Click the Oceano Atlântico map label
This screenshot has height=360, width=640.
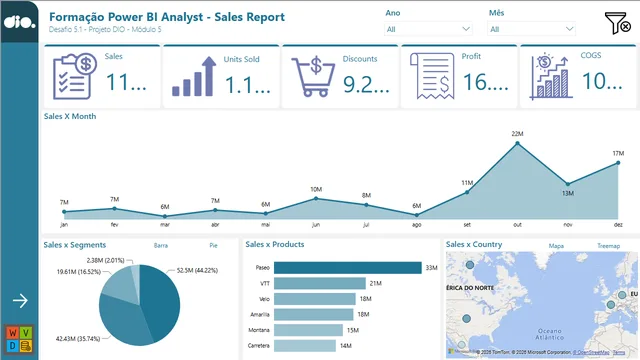549,334
